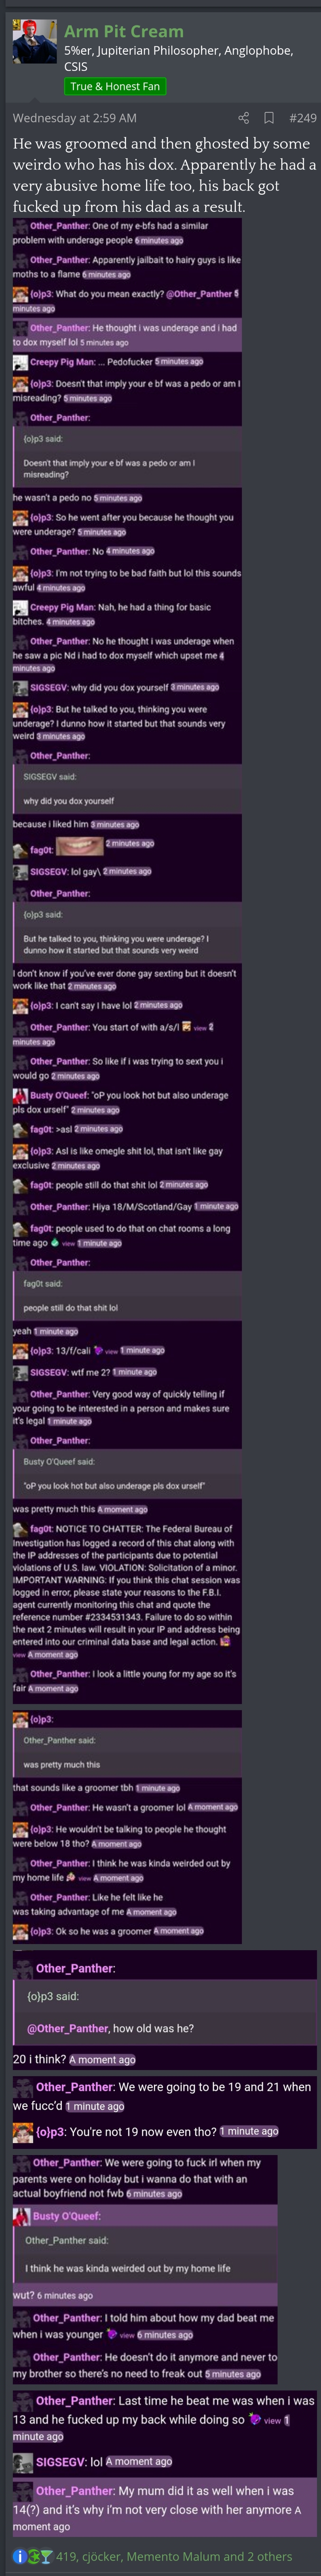This screenshot has height=2576, width=321.
Task: Click the True & Honest Fan badge
Action: [115, 86]
